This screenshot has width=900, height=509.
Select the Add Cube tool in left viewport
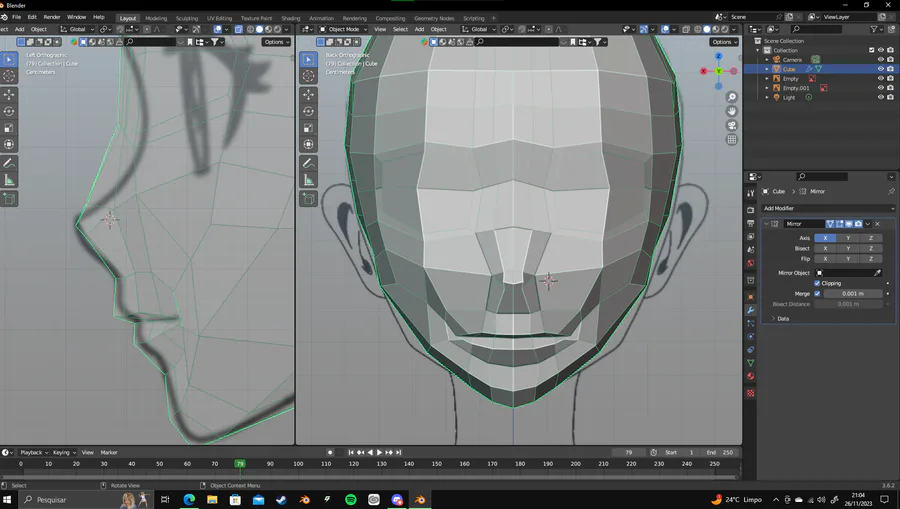(x=9, y=199)
